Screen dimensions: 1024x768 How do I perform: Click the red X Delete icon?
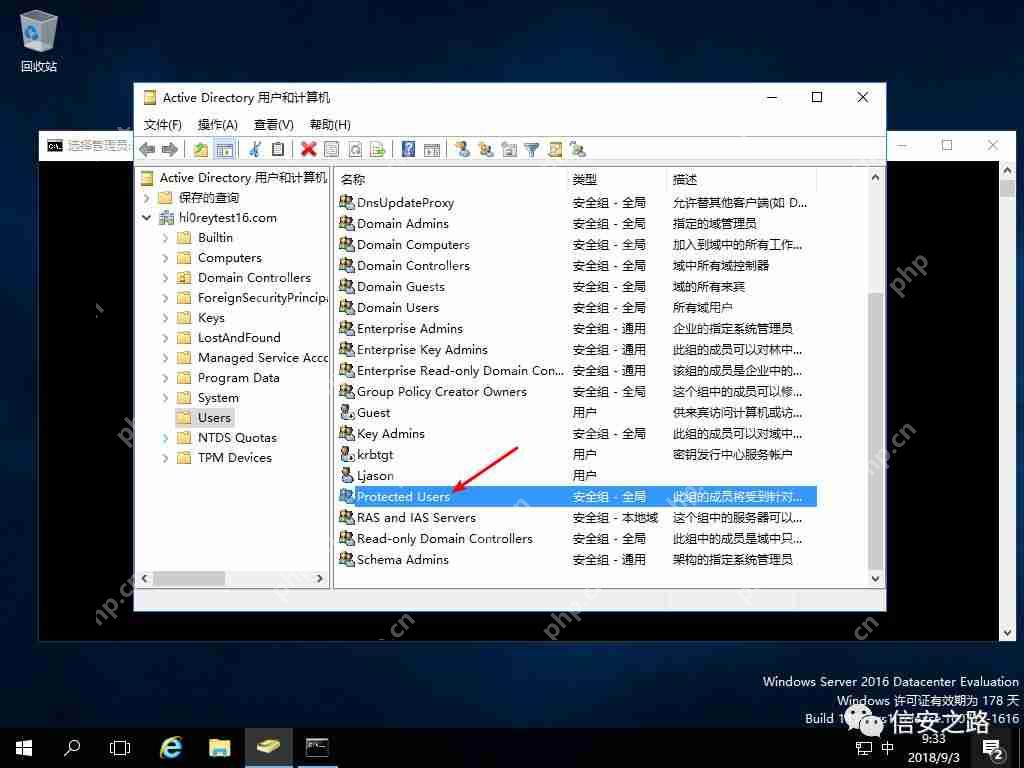tap(308, 150)
